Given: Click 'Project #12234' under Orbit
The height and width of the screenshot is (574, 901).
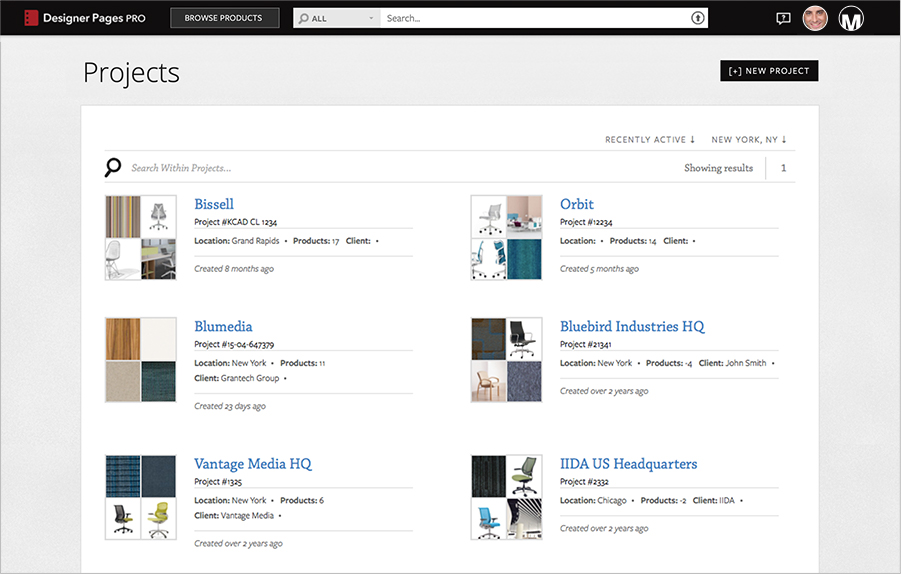Looking at the screenshot, I should [586, 222].
